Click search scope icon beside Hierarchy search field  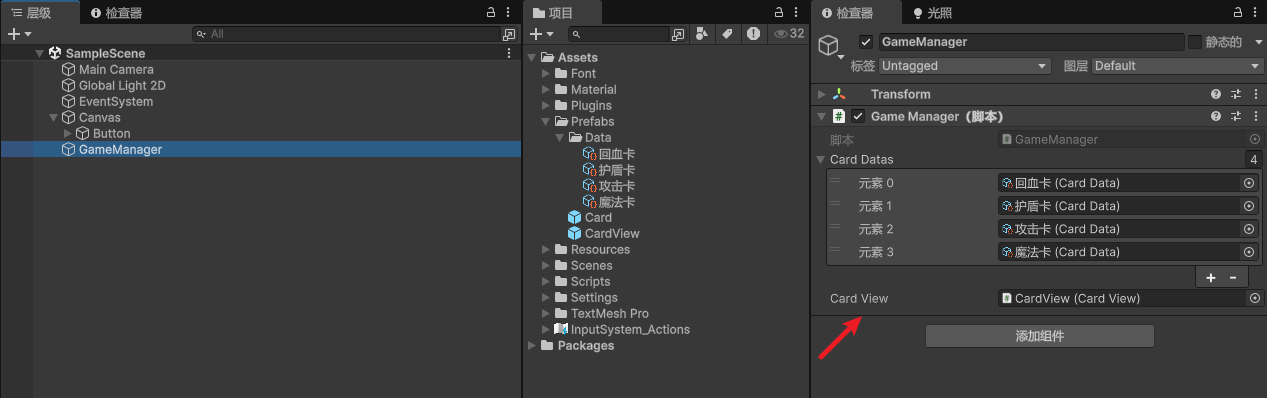coord(509,34)
